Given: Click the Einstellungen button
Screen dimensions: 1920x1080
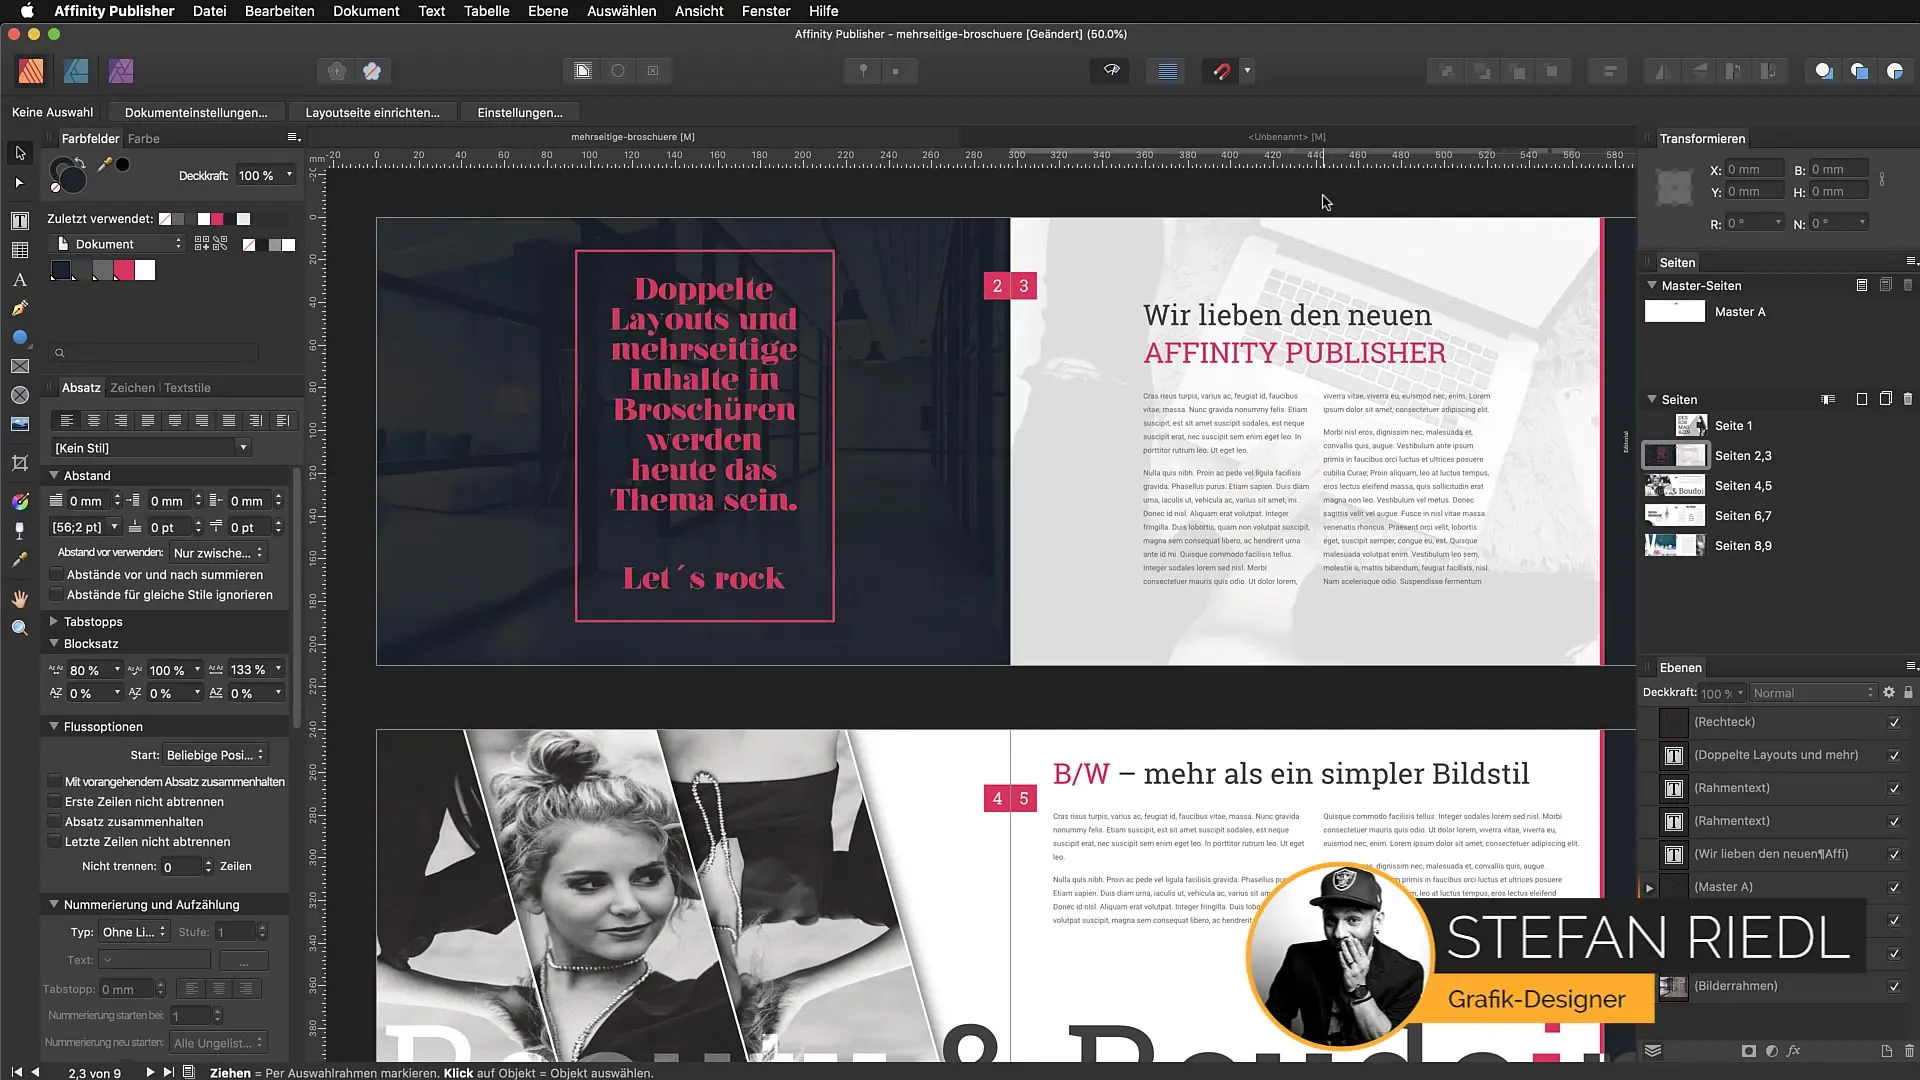Looking at the screenshot, I should point(520,113).
